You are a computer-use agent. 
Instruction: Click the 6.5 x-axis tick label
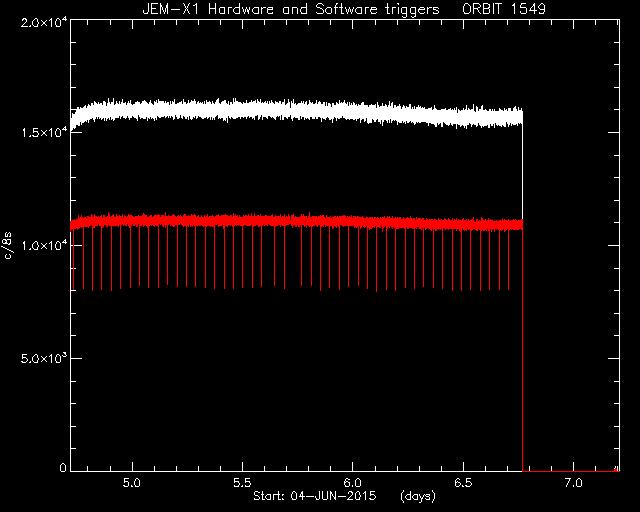[x=463, y=483]
